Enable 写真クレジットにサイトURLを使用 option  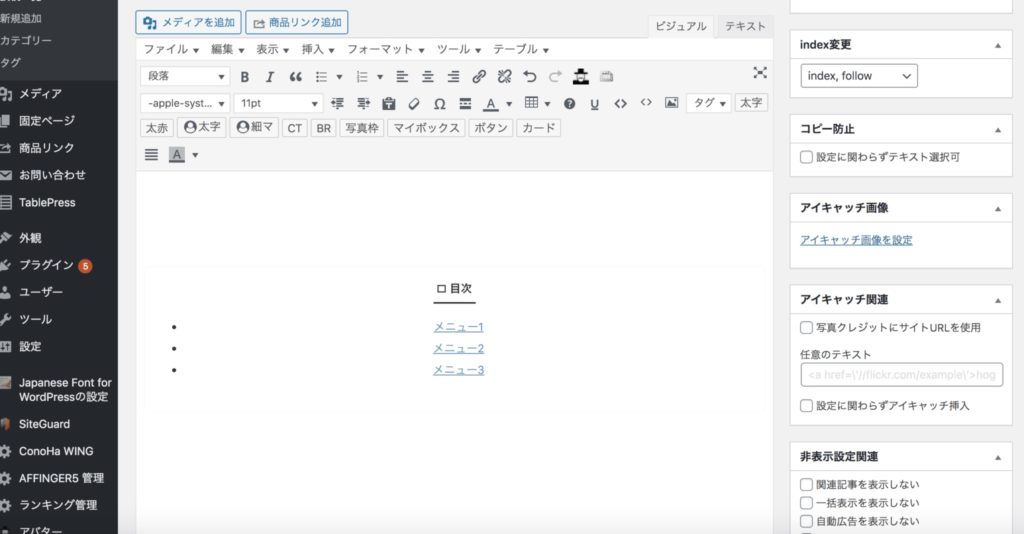[807, 327]
